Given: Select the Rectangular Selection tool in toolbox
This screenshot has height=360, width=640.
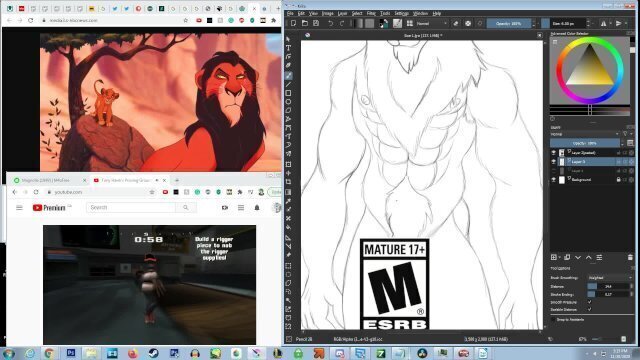Looking at the screenshot, I should 288,266.
